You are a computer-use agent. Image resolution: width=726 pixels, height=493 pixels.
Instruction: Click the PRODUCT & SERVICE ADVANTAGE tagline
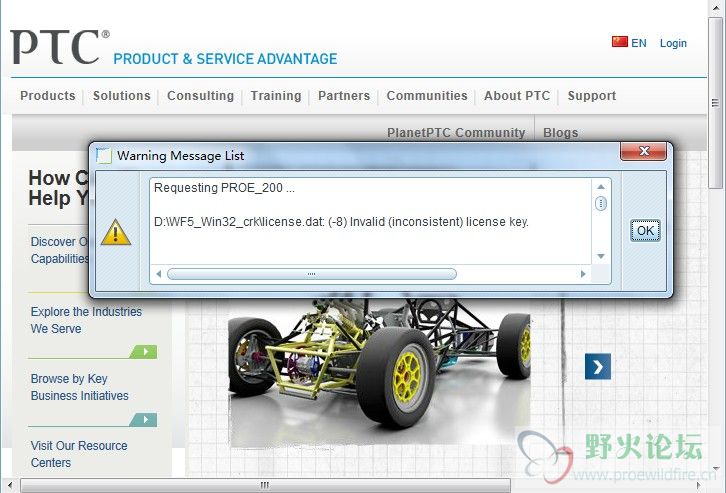point(225,59)
